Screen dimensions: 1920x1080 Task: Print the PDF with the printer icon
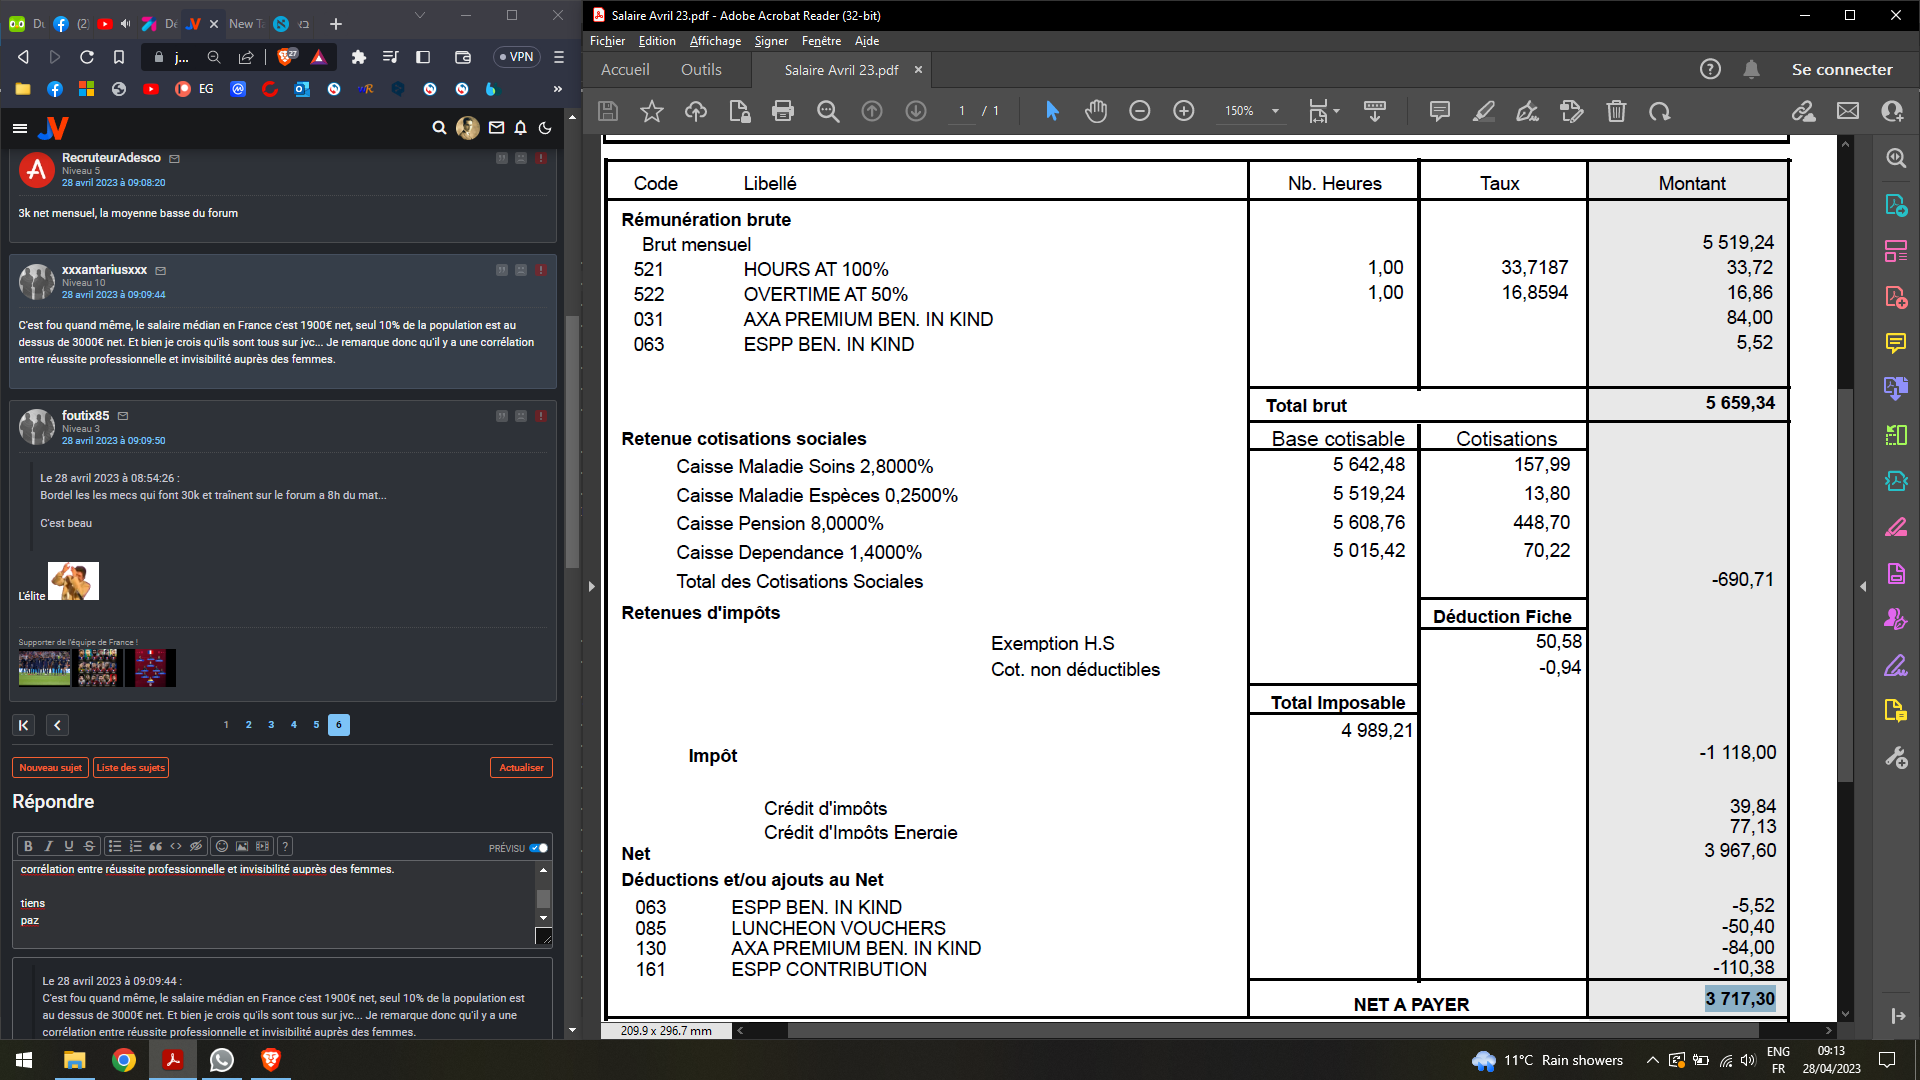coord(783,111)
